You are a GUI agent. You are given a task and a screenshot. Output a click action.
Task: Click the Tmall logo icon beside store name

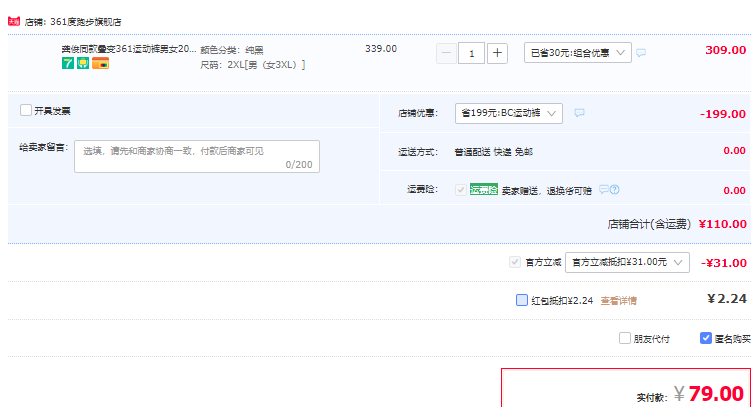(13, 22)
